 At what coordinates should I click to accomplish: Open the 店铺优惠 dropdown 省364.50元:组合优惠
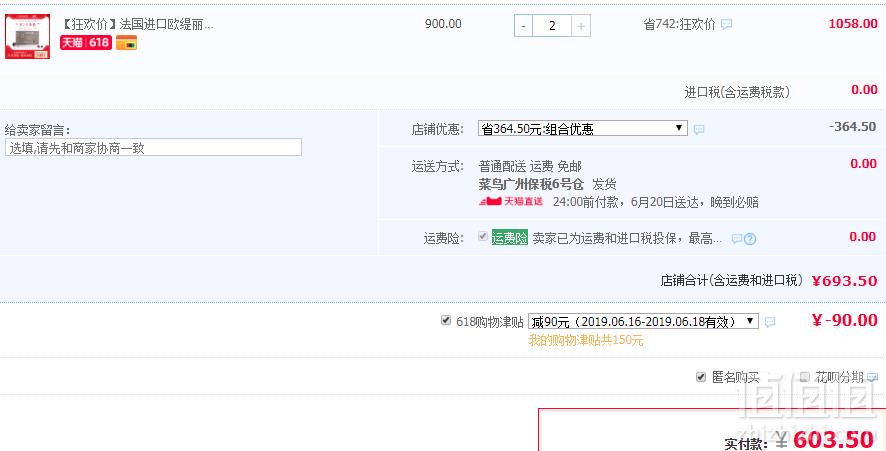(x=583, y=128)
